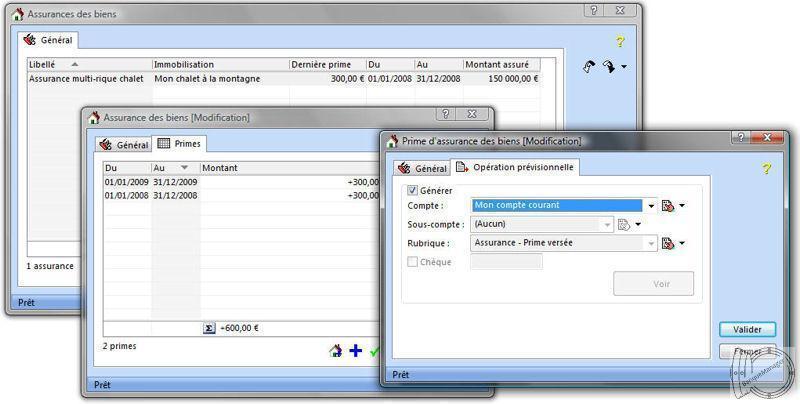800x404 pixels.
Task: Open the Compte dropdown list
Action: (x=651, y=206)
